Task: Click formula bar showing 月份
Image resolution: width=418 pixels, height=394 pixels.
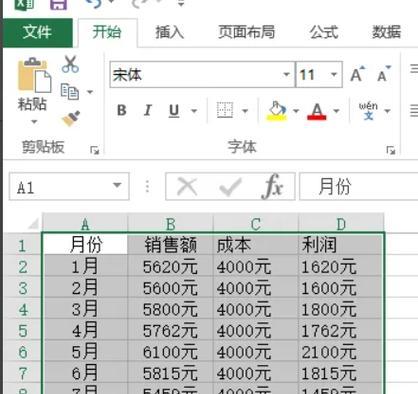Action: (x=359, y=186)
